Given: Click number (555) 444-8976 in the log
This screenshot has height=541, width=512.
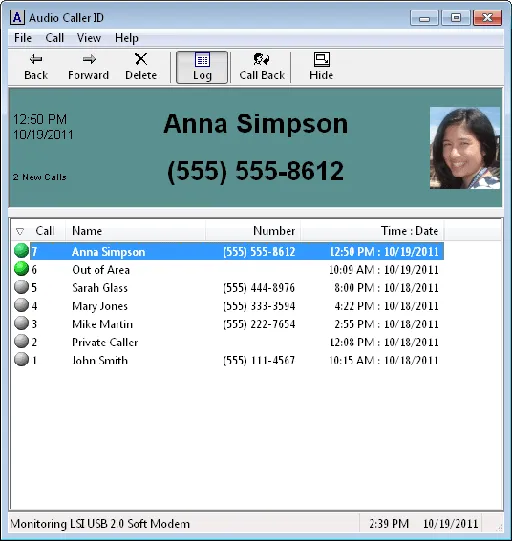Looking at the screenshot, I should click(259, 288).
